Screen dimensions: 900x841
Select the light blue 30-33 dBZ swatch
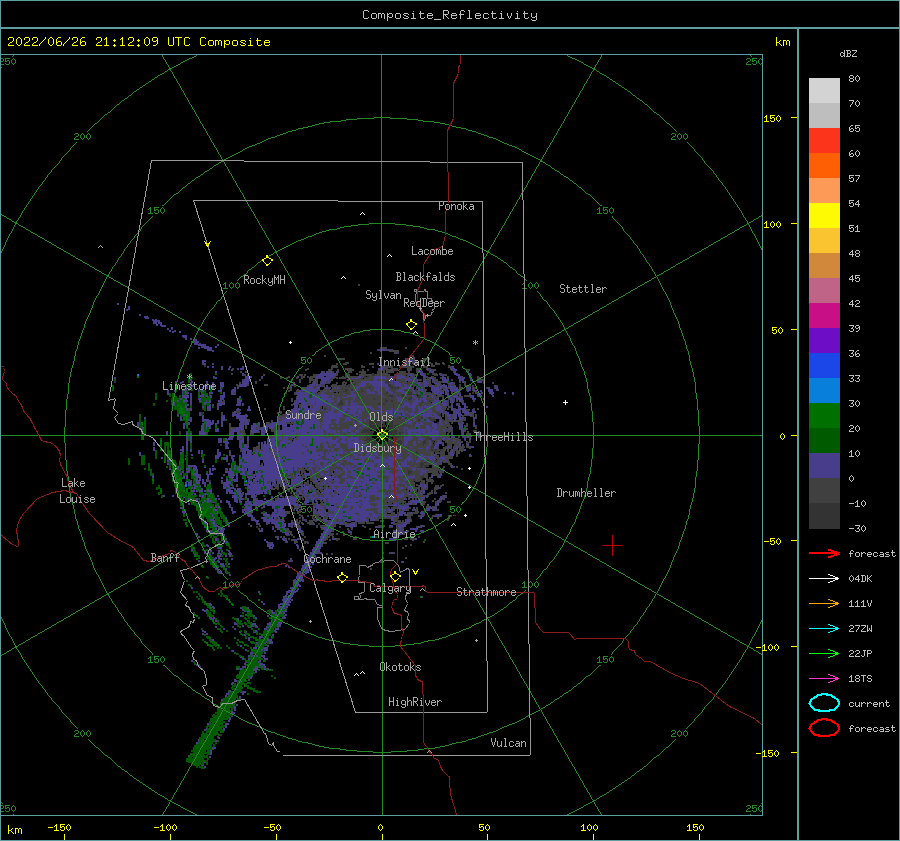[824, 390]
